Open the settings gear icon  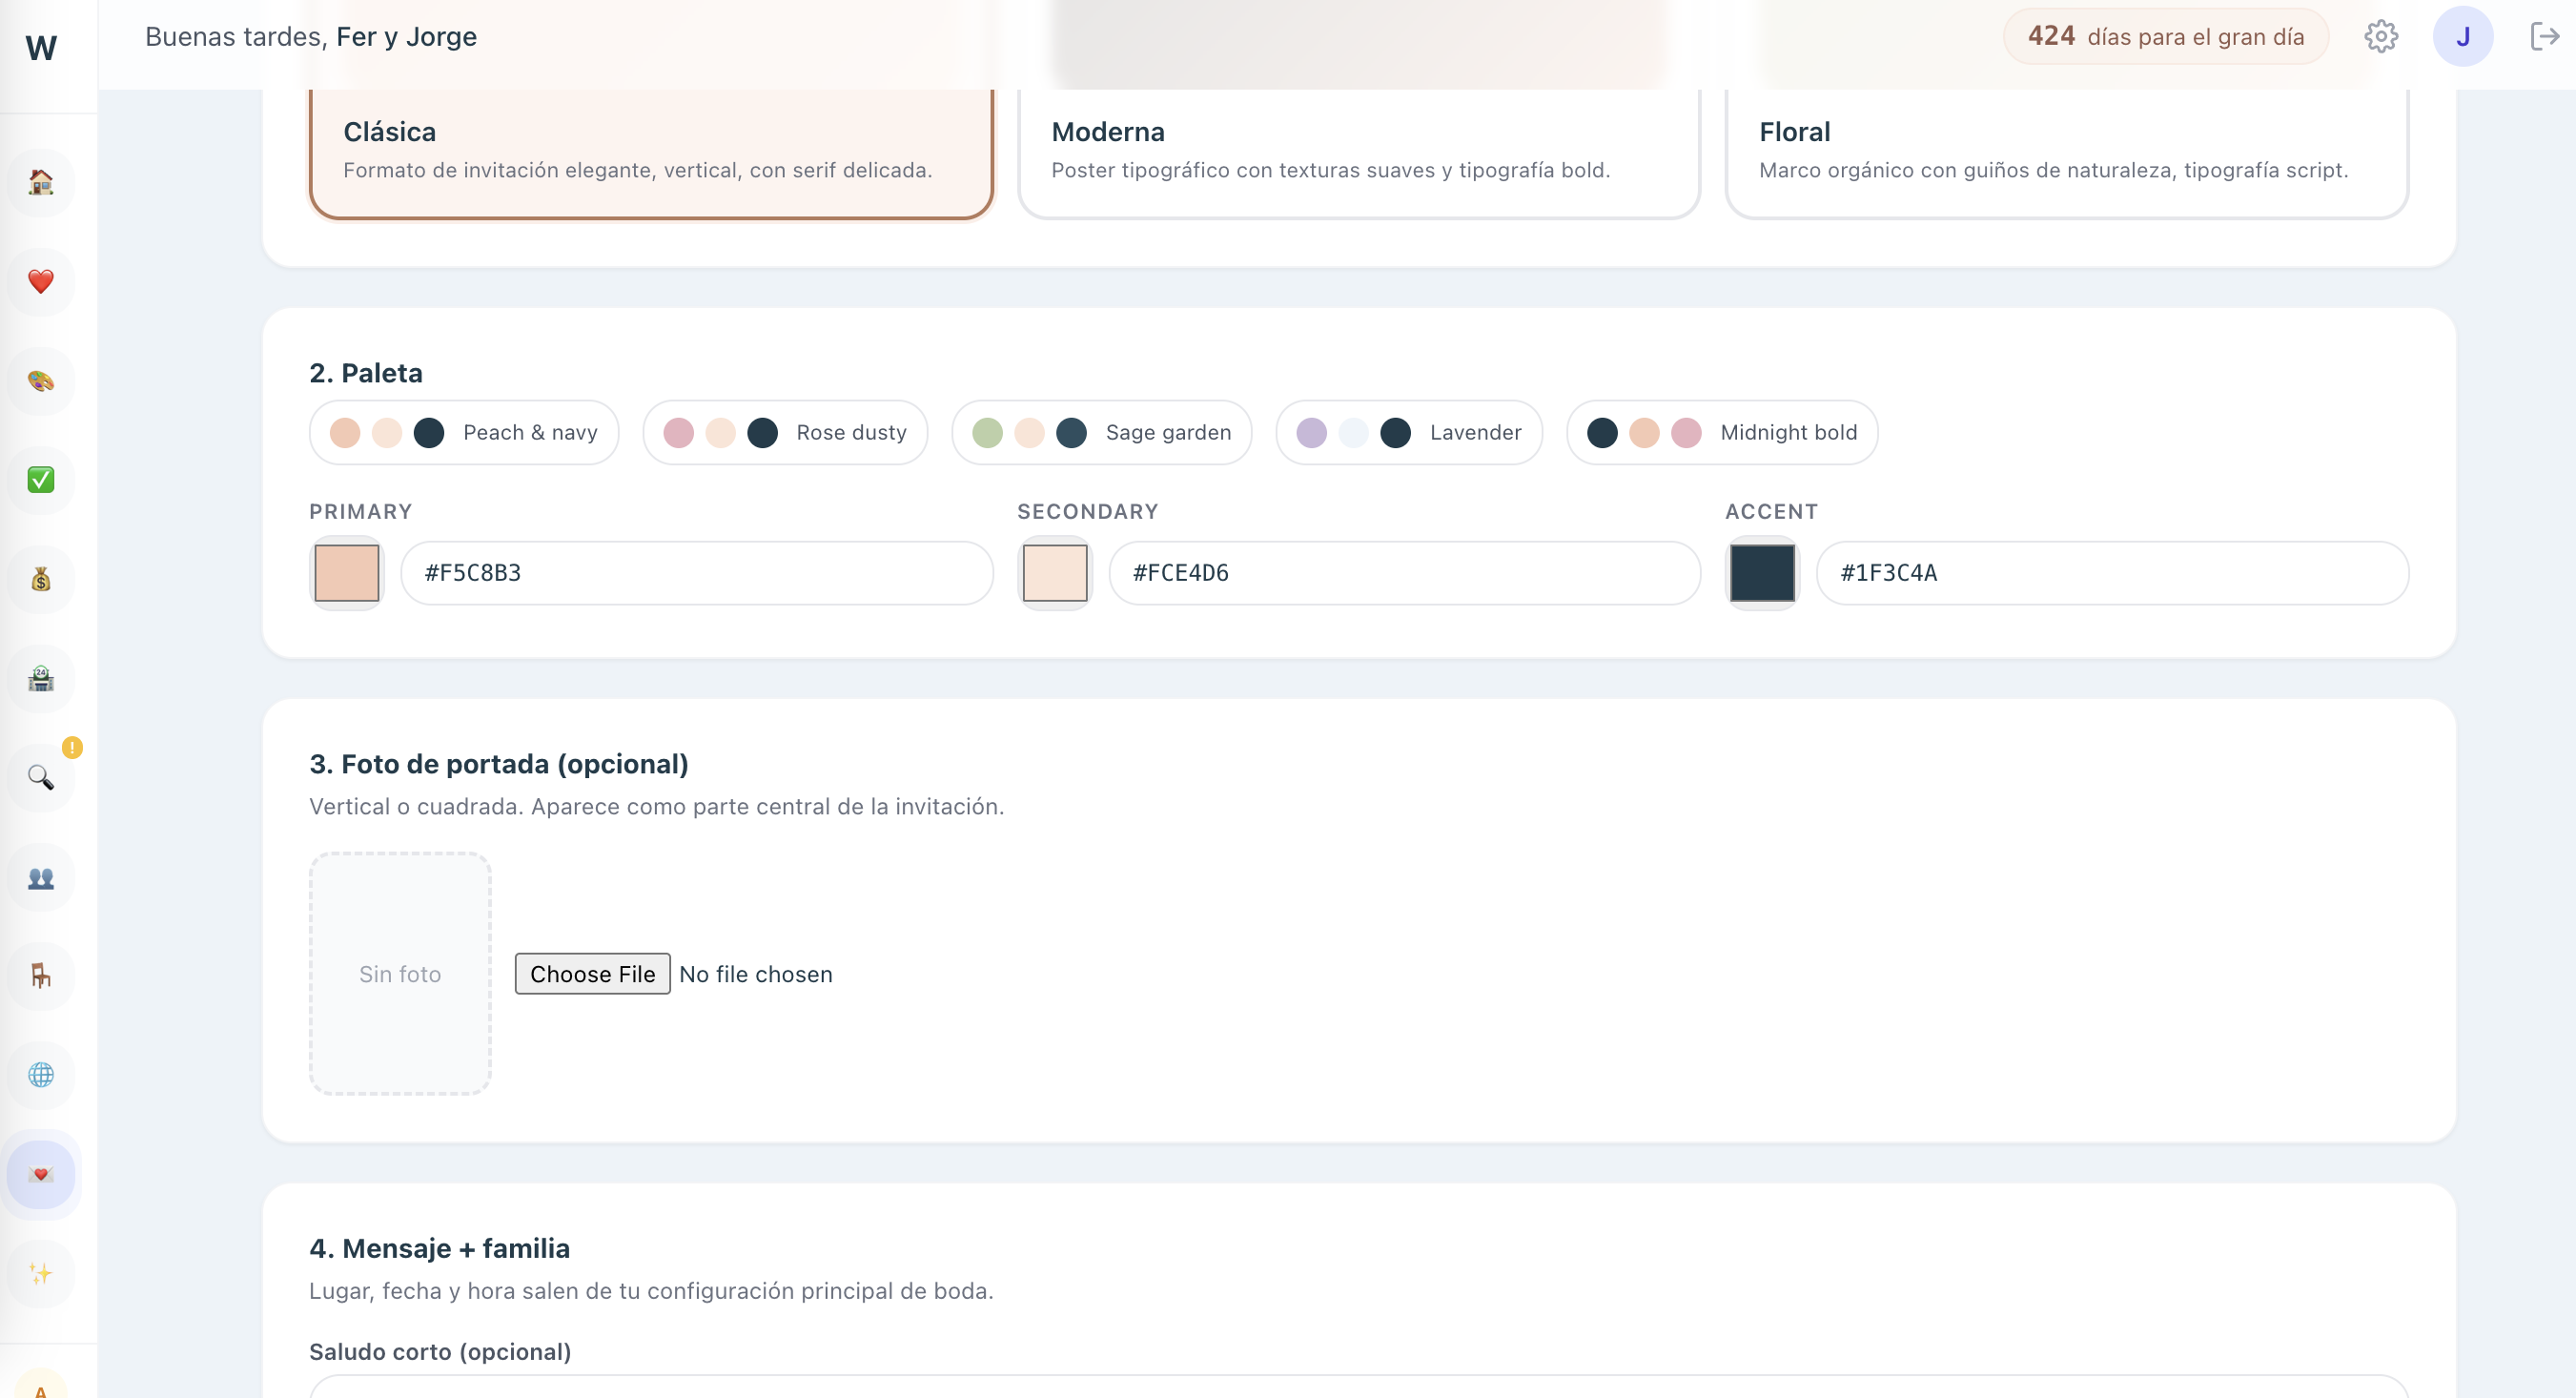point(2381,36)
